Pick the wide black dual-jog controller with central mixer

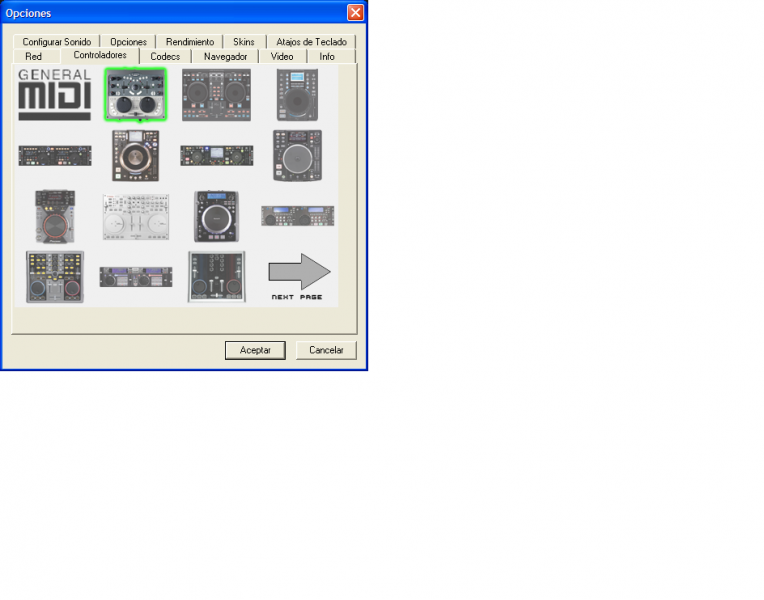click(x=216, y=95)
